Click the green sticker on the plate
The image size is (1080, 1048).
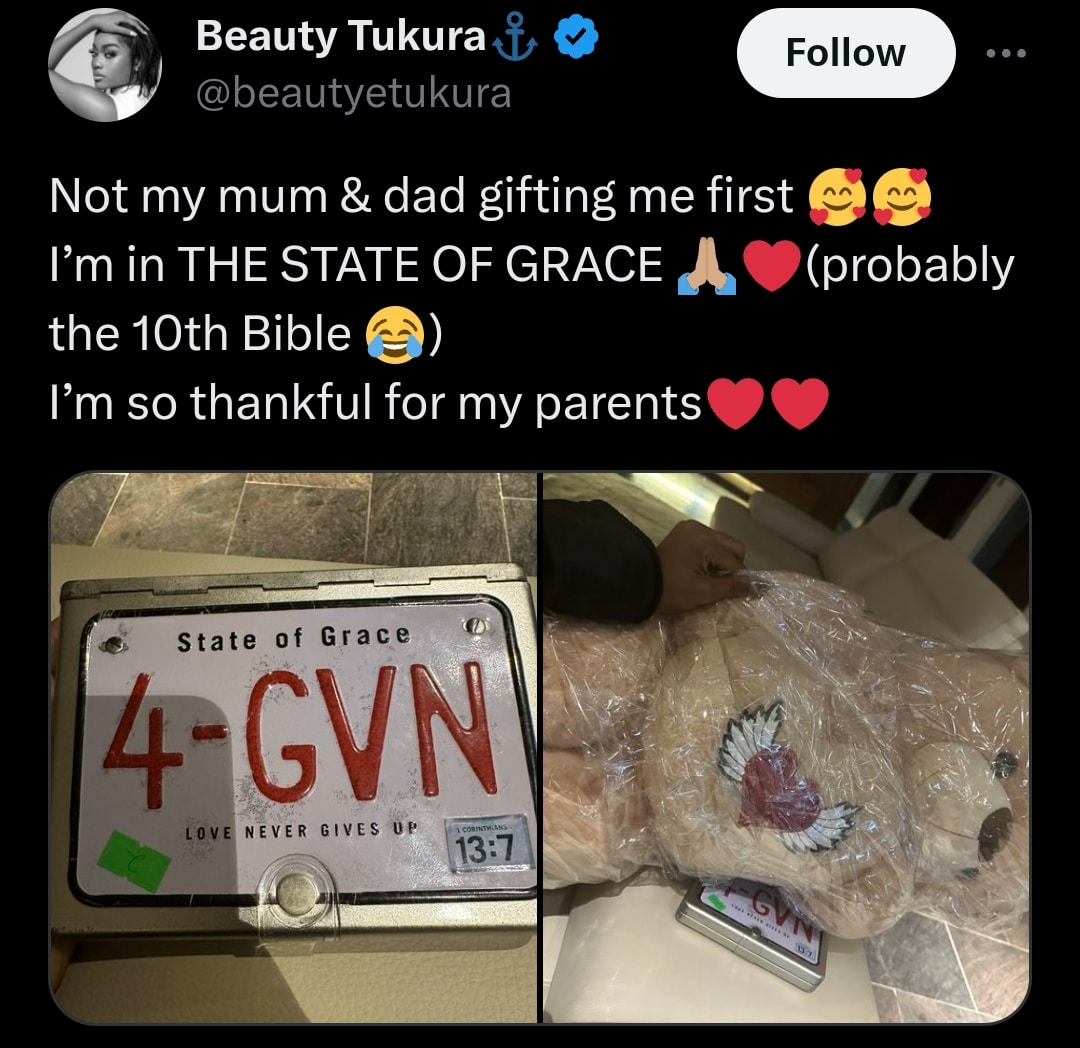tap(134, 861)
